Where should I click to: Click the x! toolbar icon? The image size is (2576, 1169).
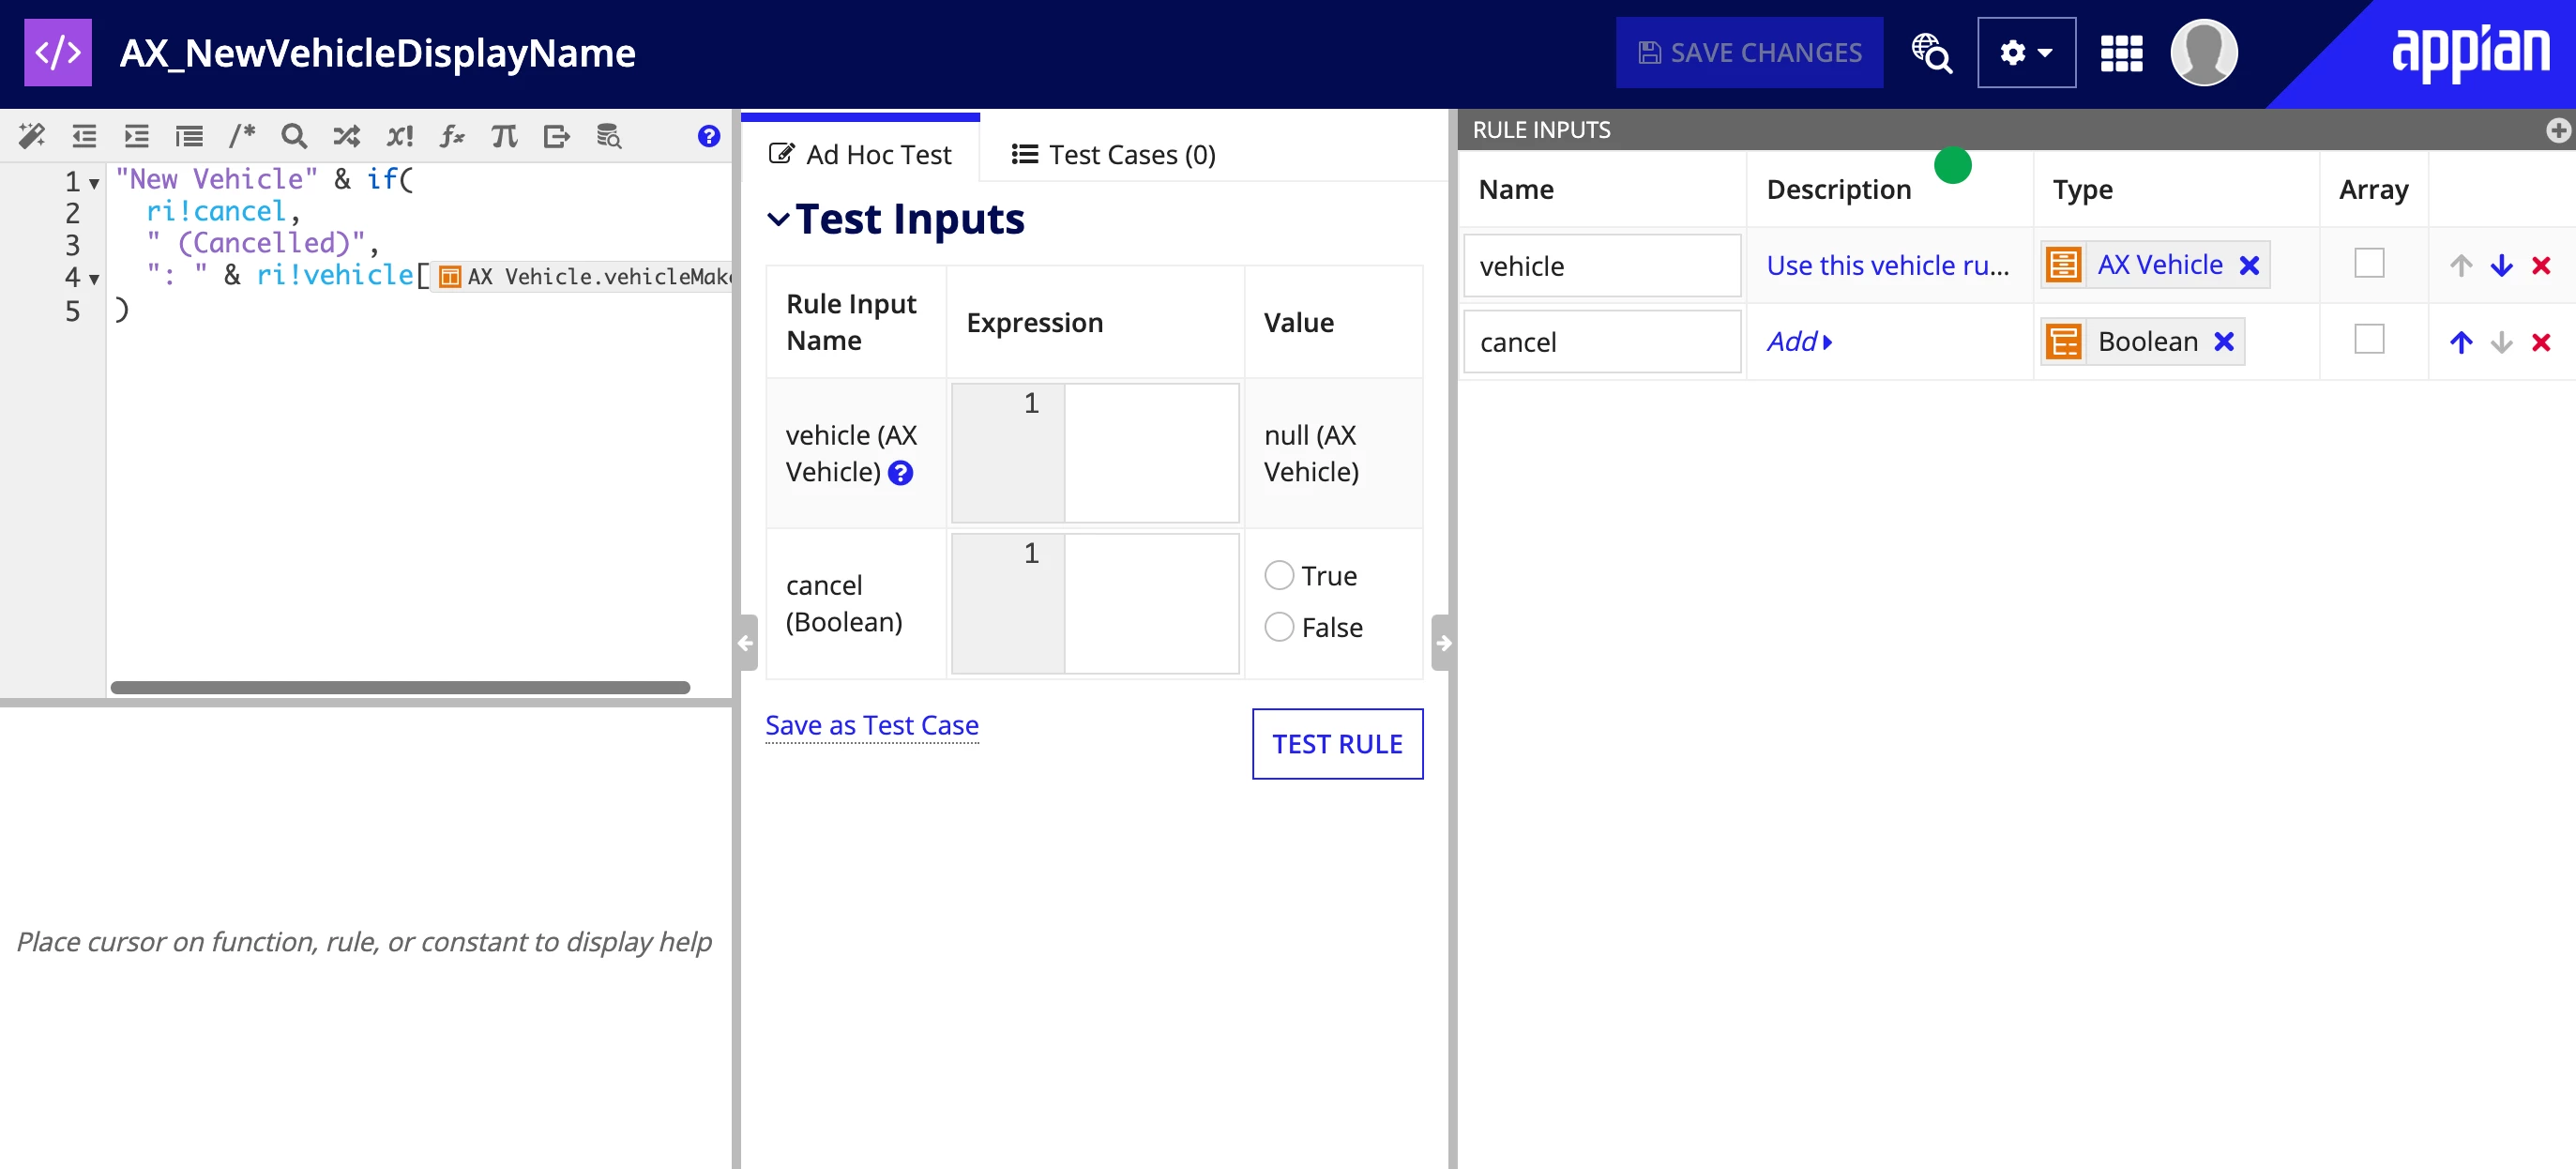tap(400, 135)
